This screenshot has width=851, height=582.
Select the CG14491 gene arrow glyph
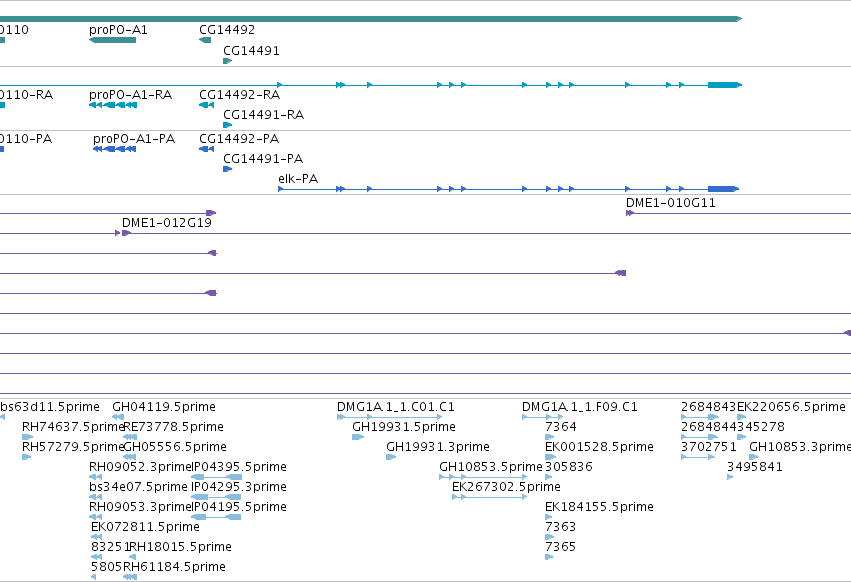[227, 61]
